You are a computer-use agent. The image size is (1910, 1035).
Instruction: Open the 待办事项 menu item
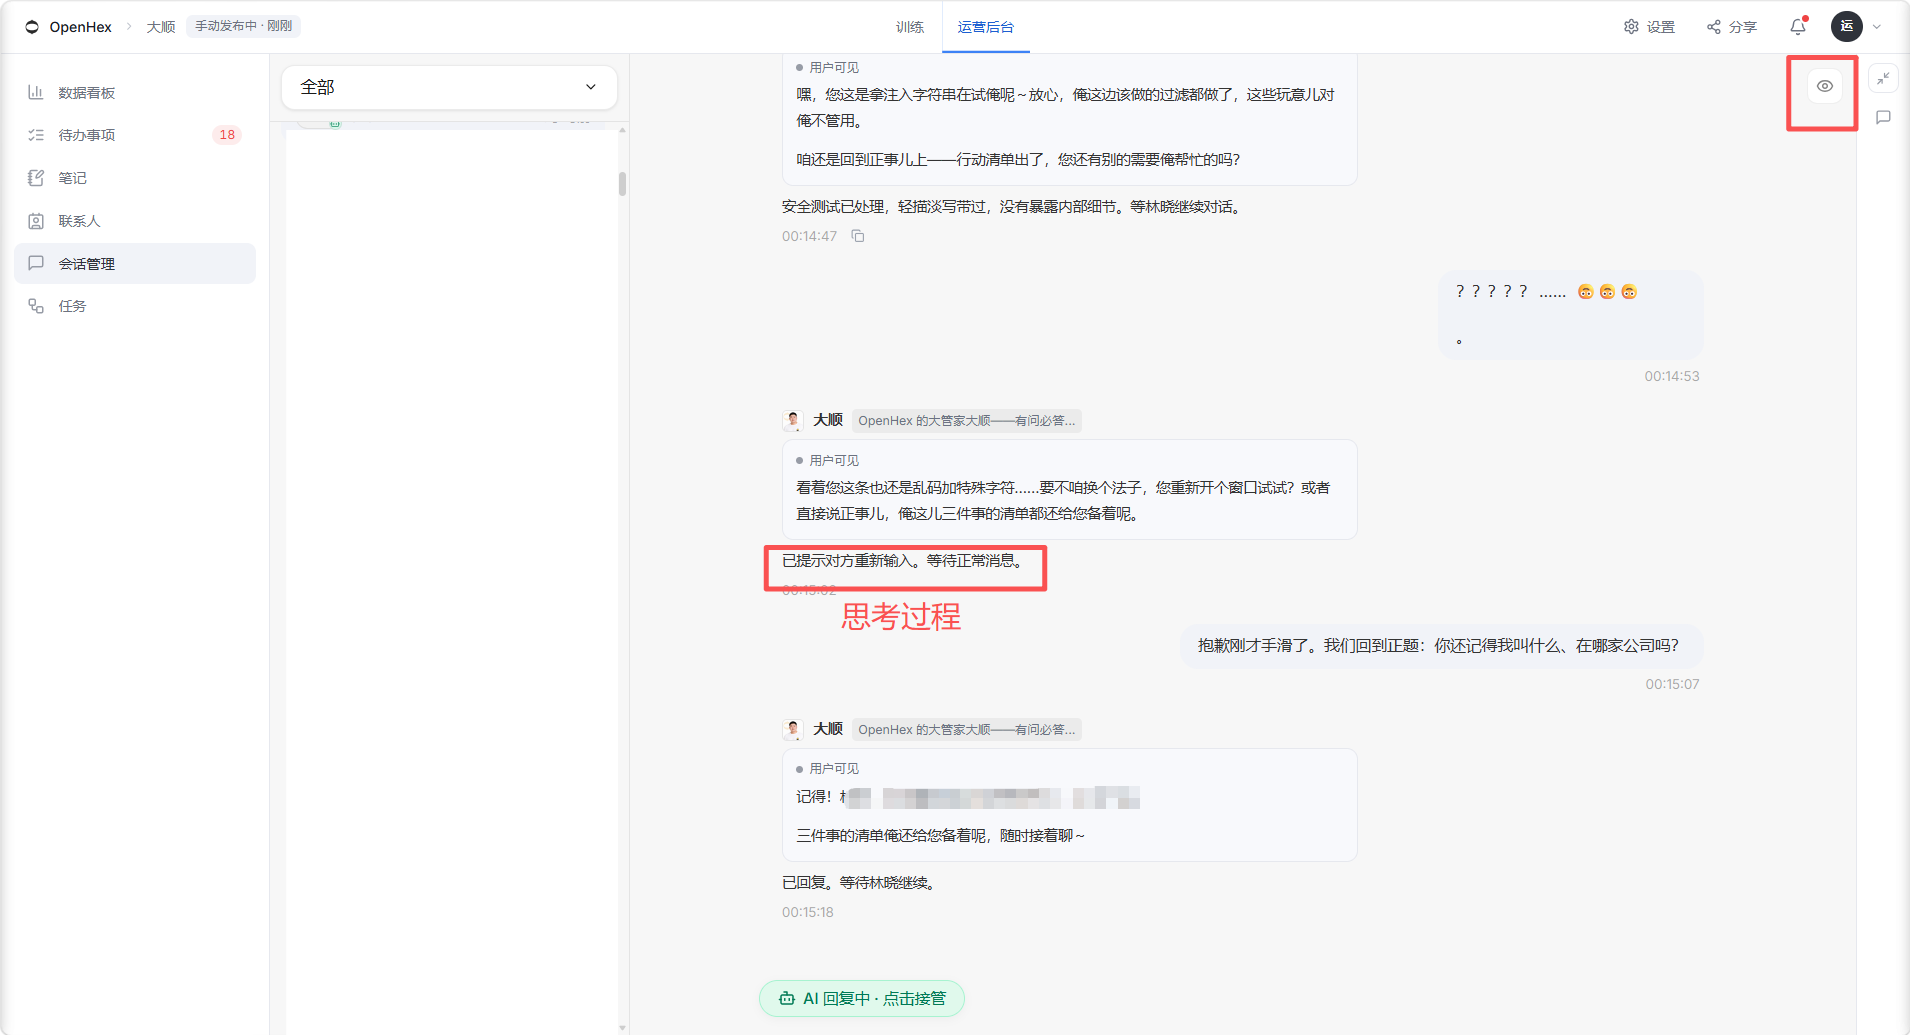tap(135, 135)
